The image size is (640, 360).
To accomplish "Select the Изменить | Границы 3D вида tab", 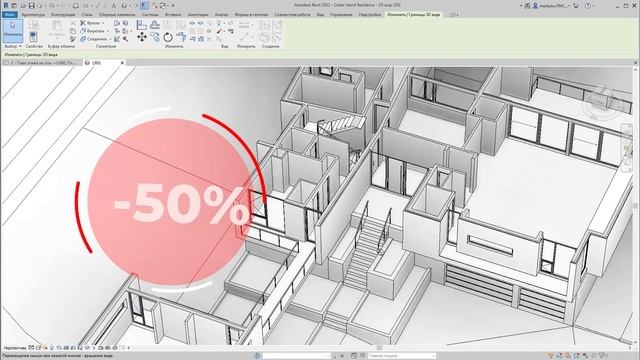I will pyautogui.click(x=413, y=15).
